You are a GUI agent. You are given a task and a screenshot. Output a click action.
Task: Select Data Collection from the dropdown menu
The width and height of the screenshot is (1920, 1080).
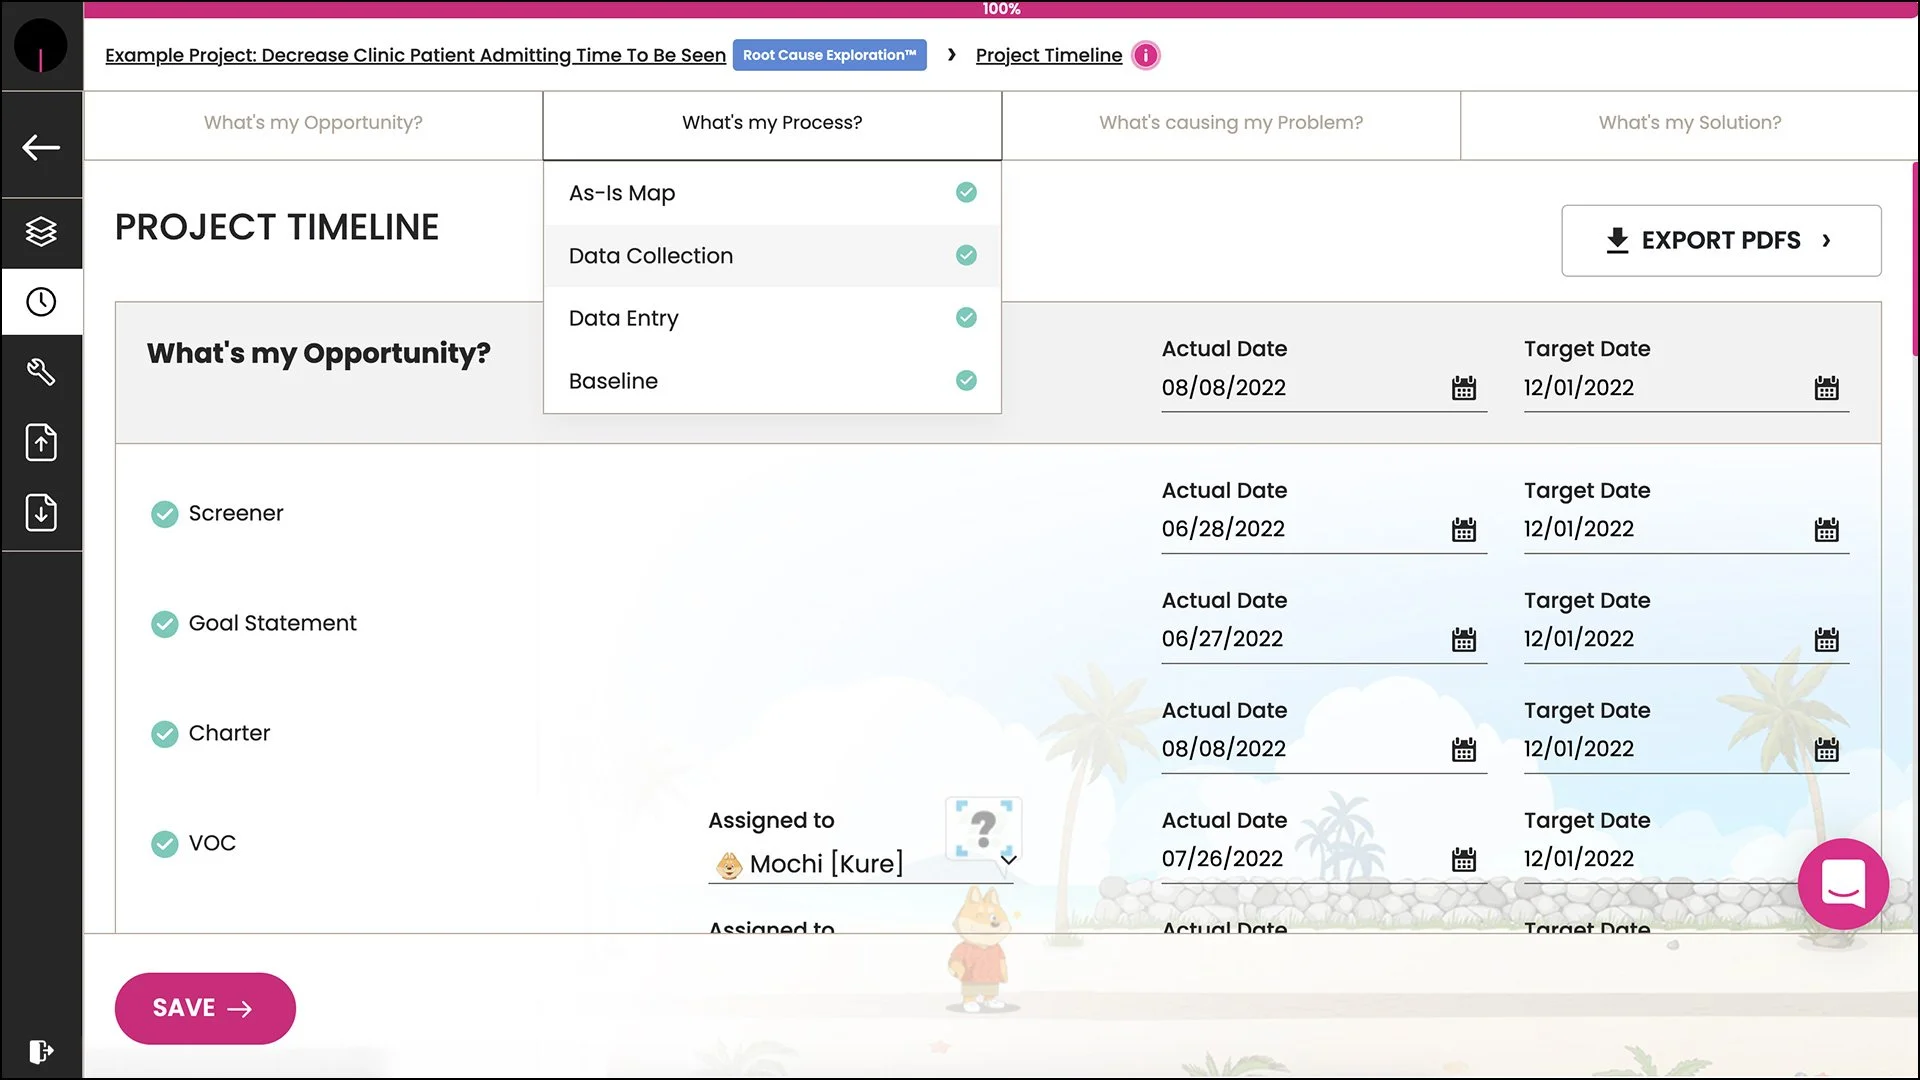651,256
